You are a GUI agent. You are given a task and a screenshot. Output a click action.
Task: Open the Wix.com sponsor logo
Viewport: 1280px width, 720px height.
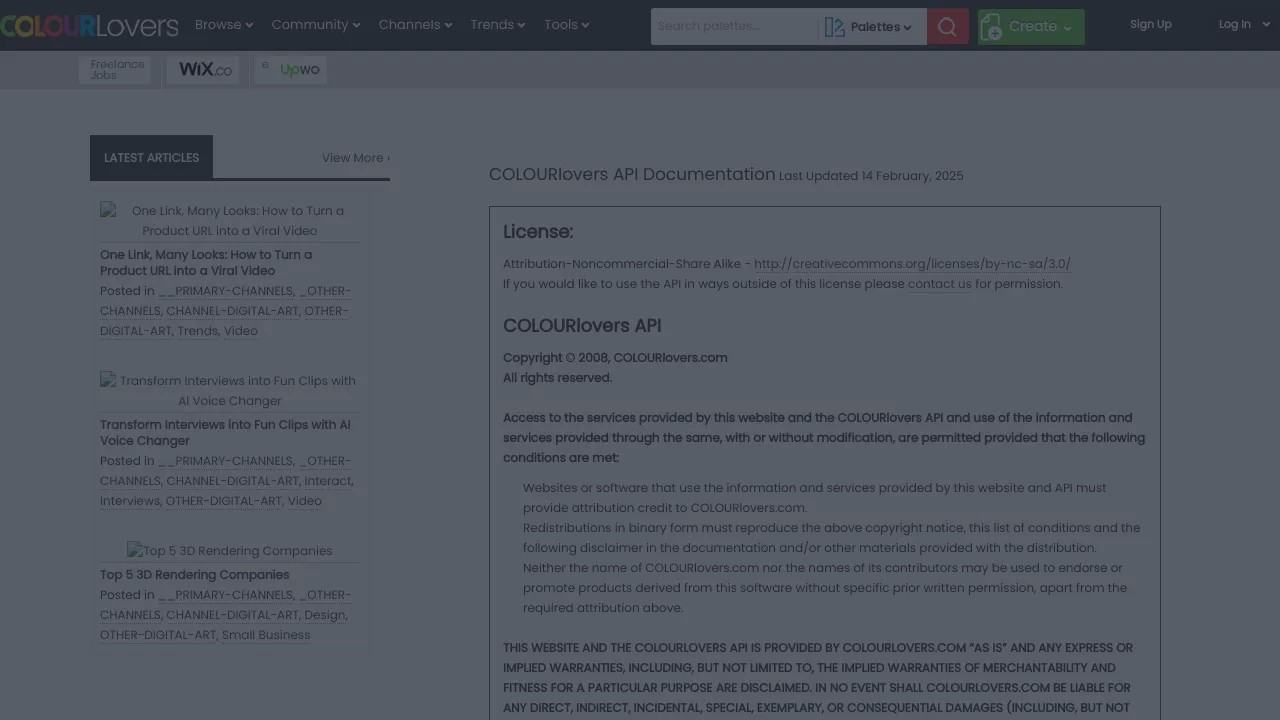click(205, 70)
